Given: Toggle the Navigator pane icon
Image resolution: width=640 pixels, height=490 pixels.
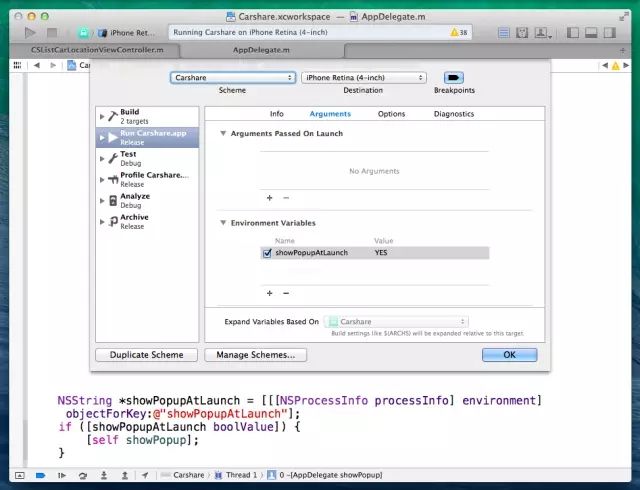Looking at the screenshot, I should [573, 33].
